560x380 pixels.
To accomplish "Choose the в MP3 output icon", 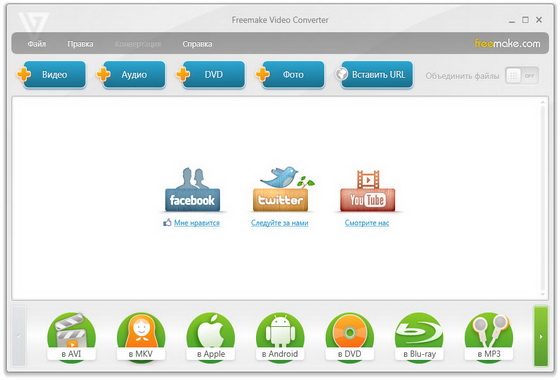I will 489,338.
